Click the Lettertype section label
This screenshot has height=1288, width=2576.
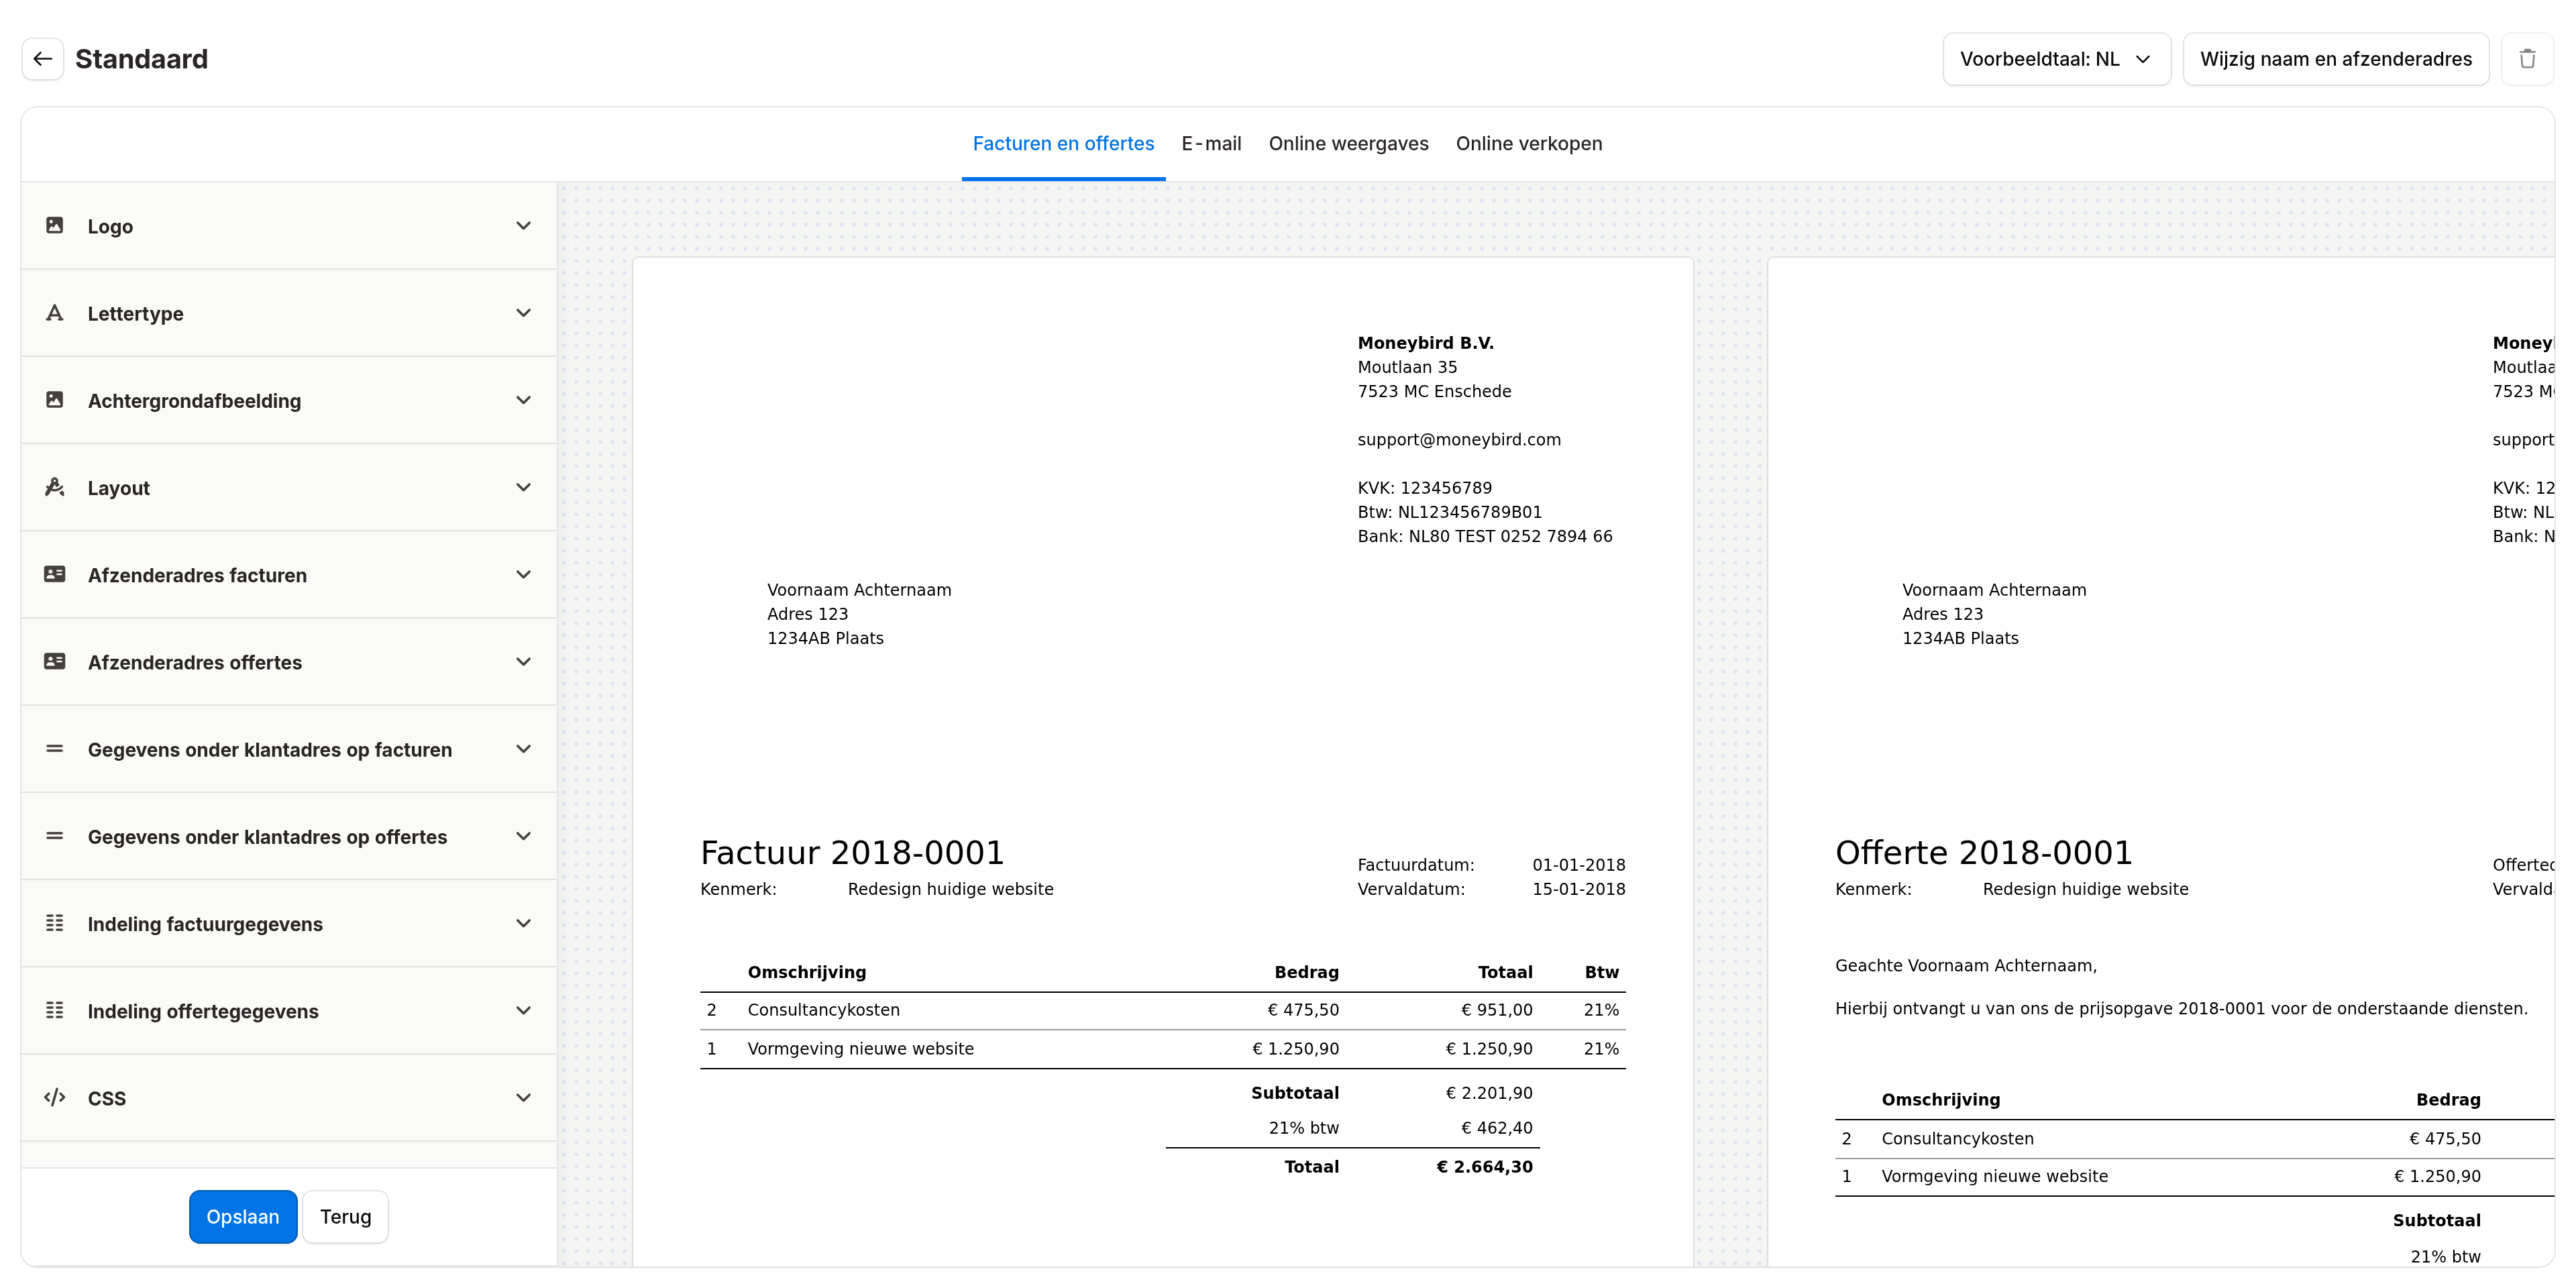135,314
